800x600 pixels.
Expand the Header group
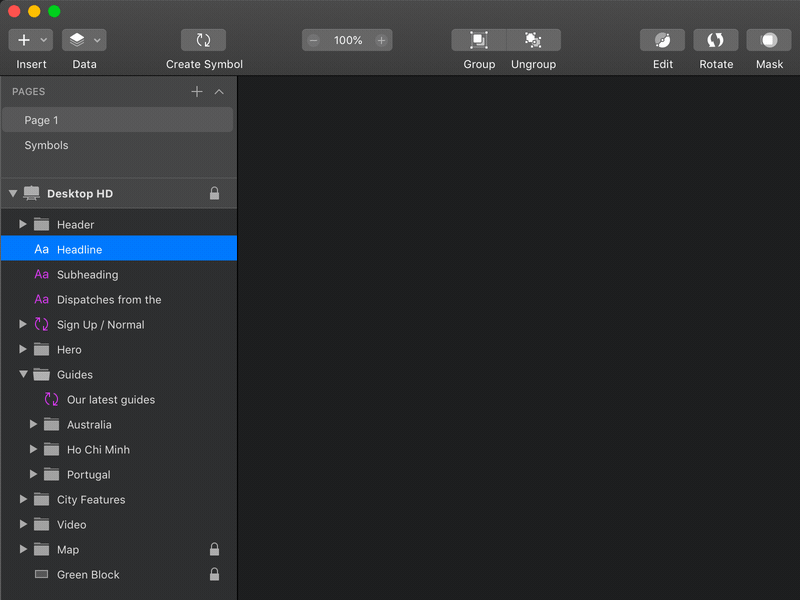(x=22, y=224)
